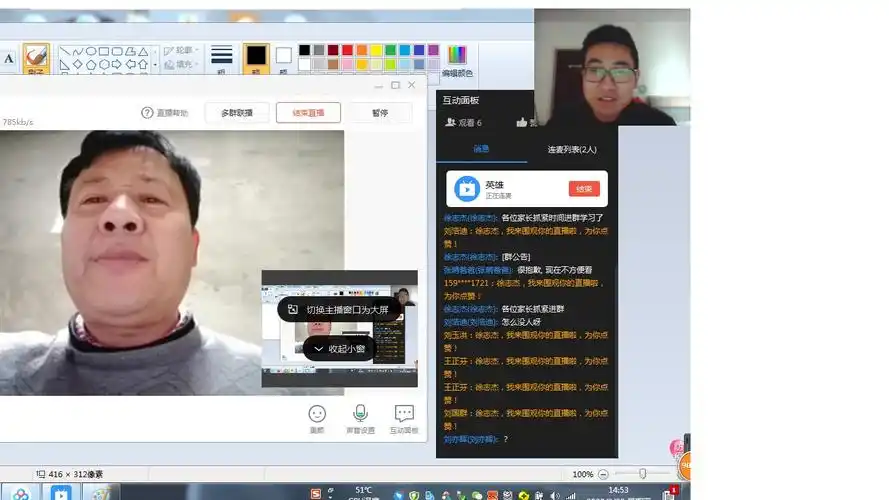Click the 结束直播 end live button
Image resolution: width=889 pixels, height=500 pixels.
point(308,113)
